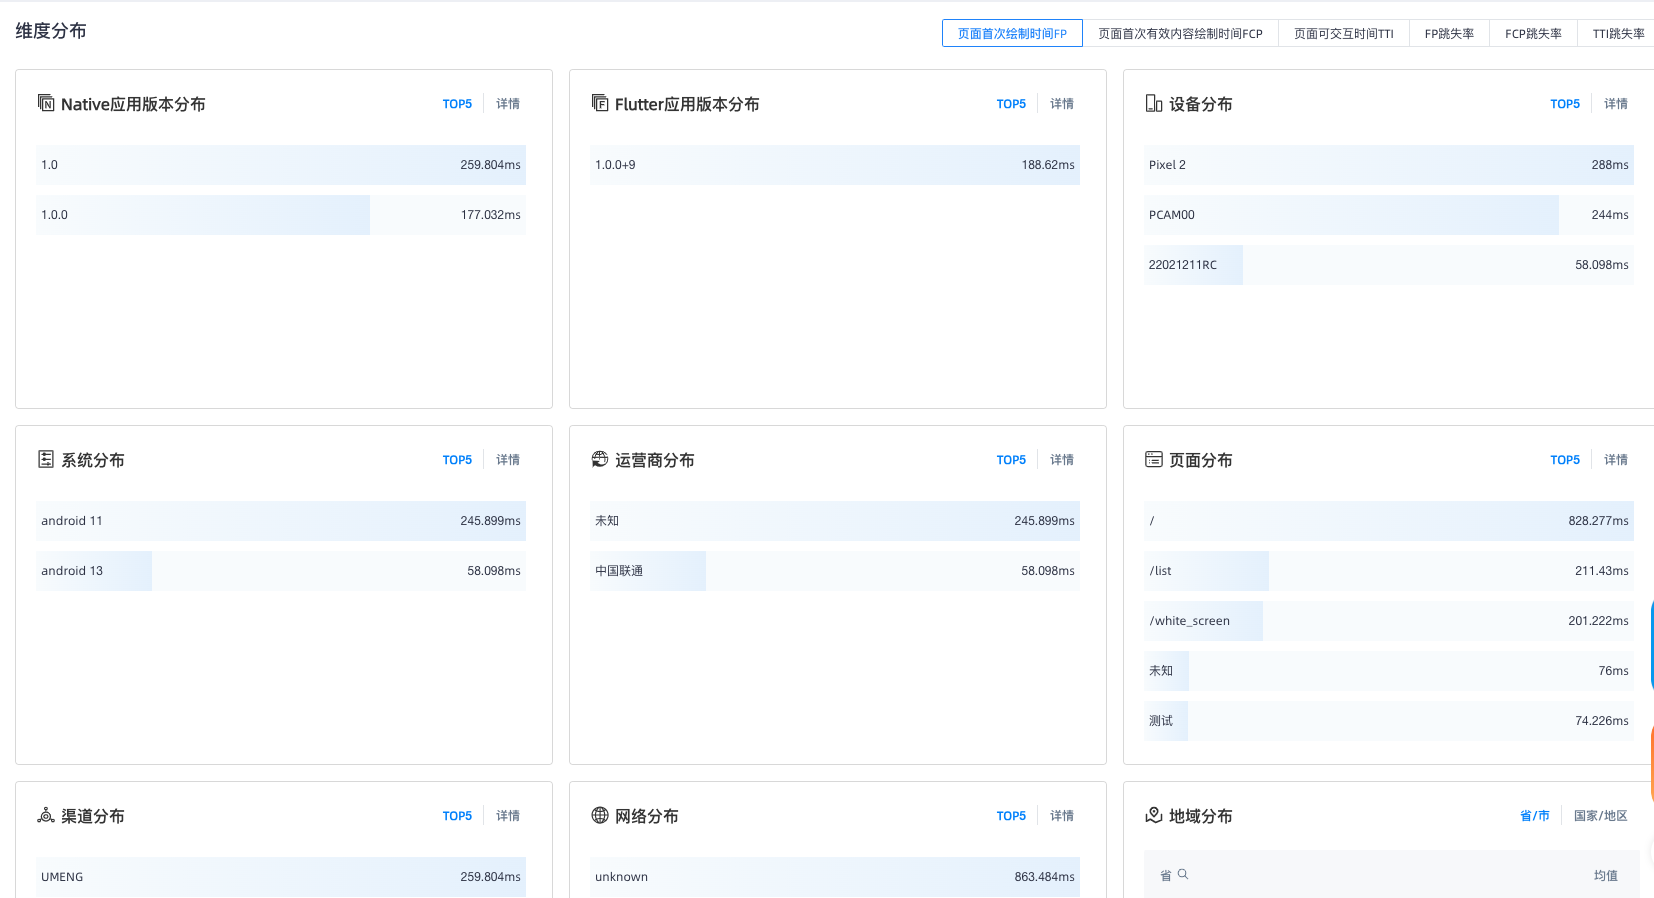Click the 系统分布 system icon
The width and height of the screenshot is (1654, 898).
click(x=46, y=459)
